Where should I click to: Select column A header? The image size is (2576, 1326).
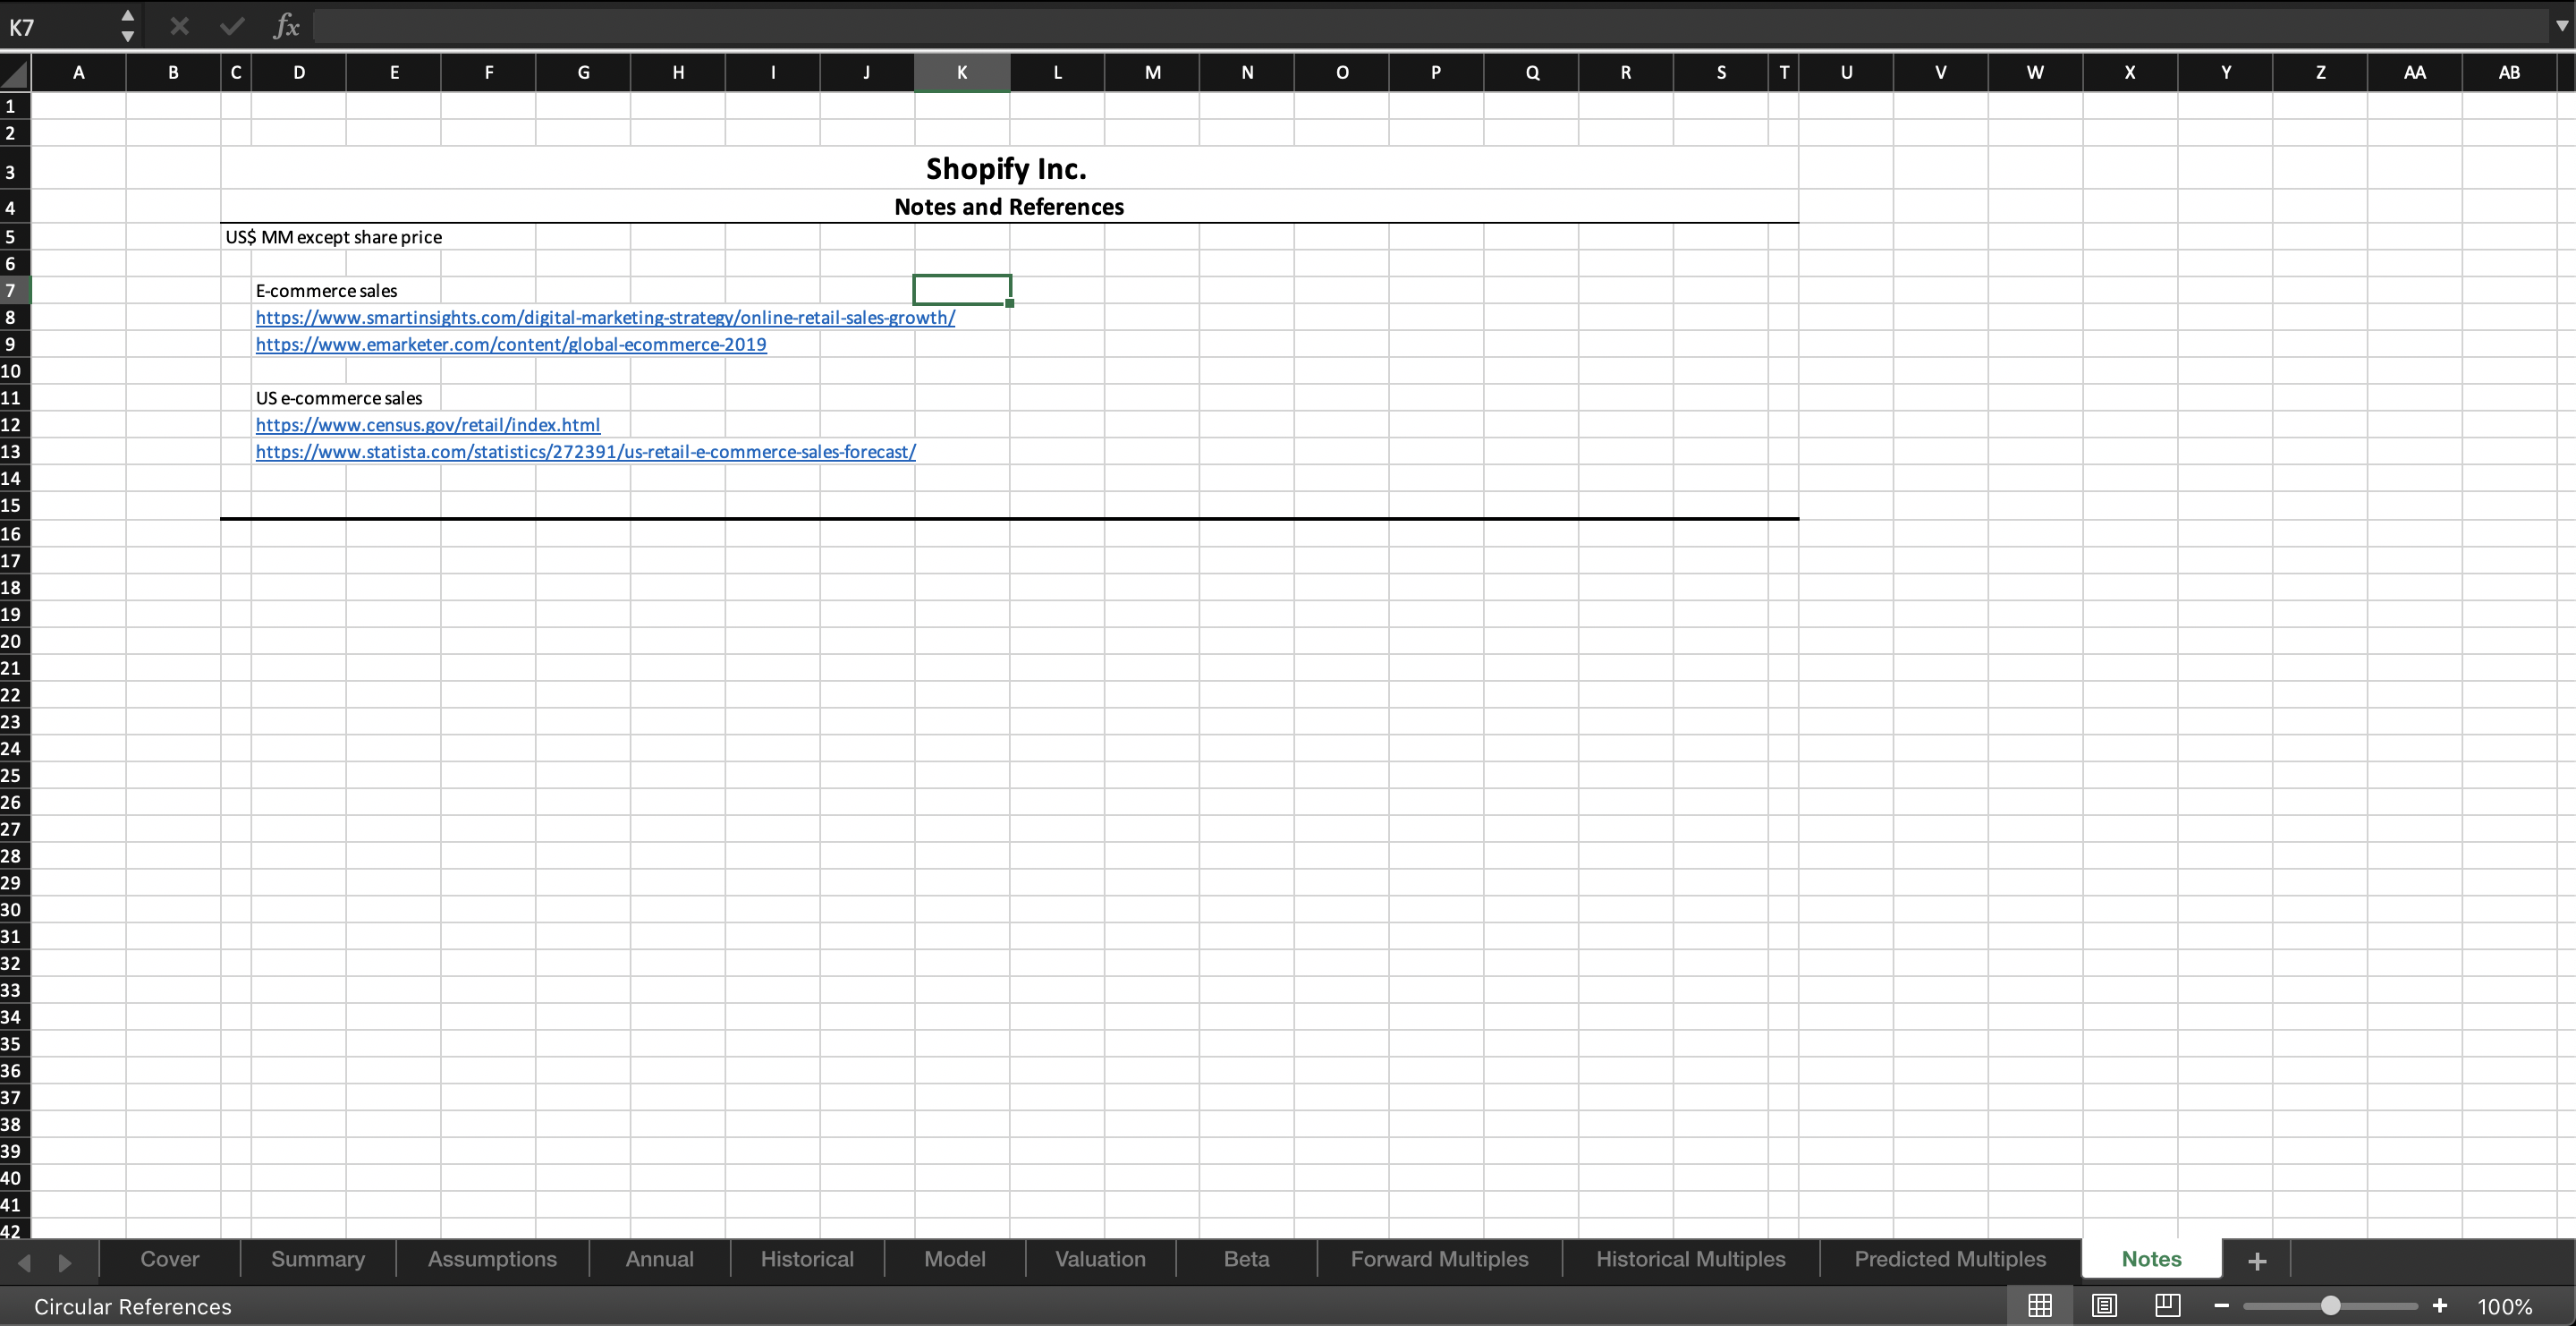pos(78,72)
